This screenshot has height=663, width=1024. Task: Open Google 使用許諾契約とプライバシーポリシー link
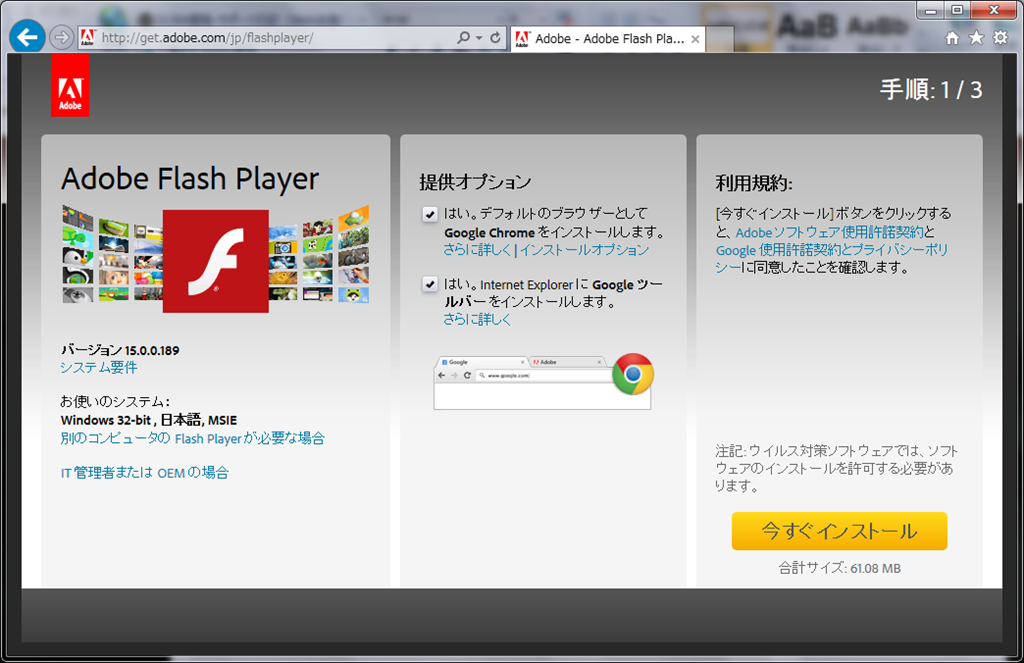[x=832, y=259]
